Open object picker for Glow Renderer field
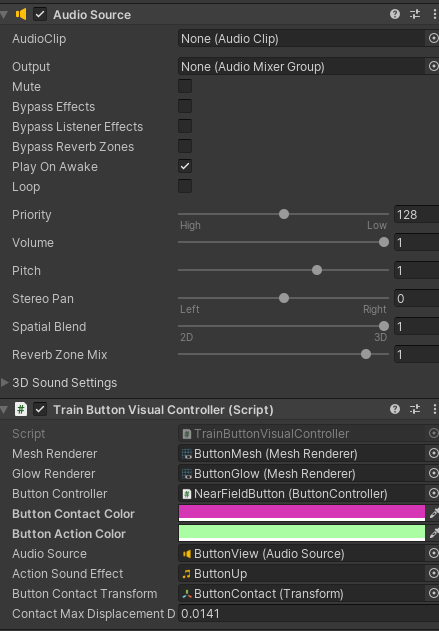439x631 pixels. pos(433,474)
